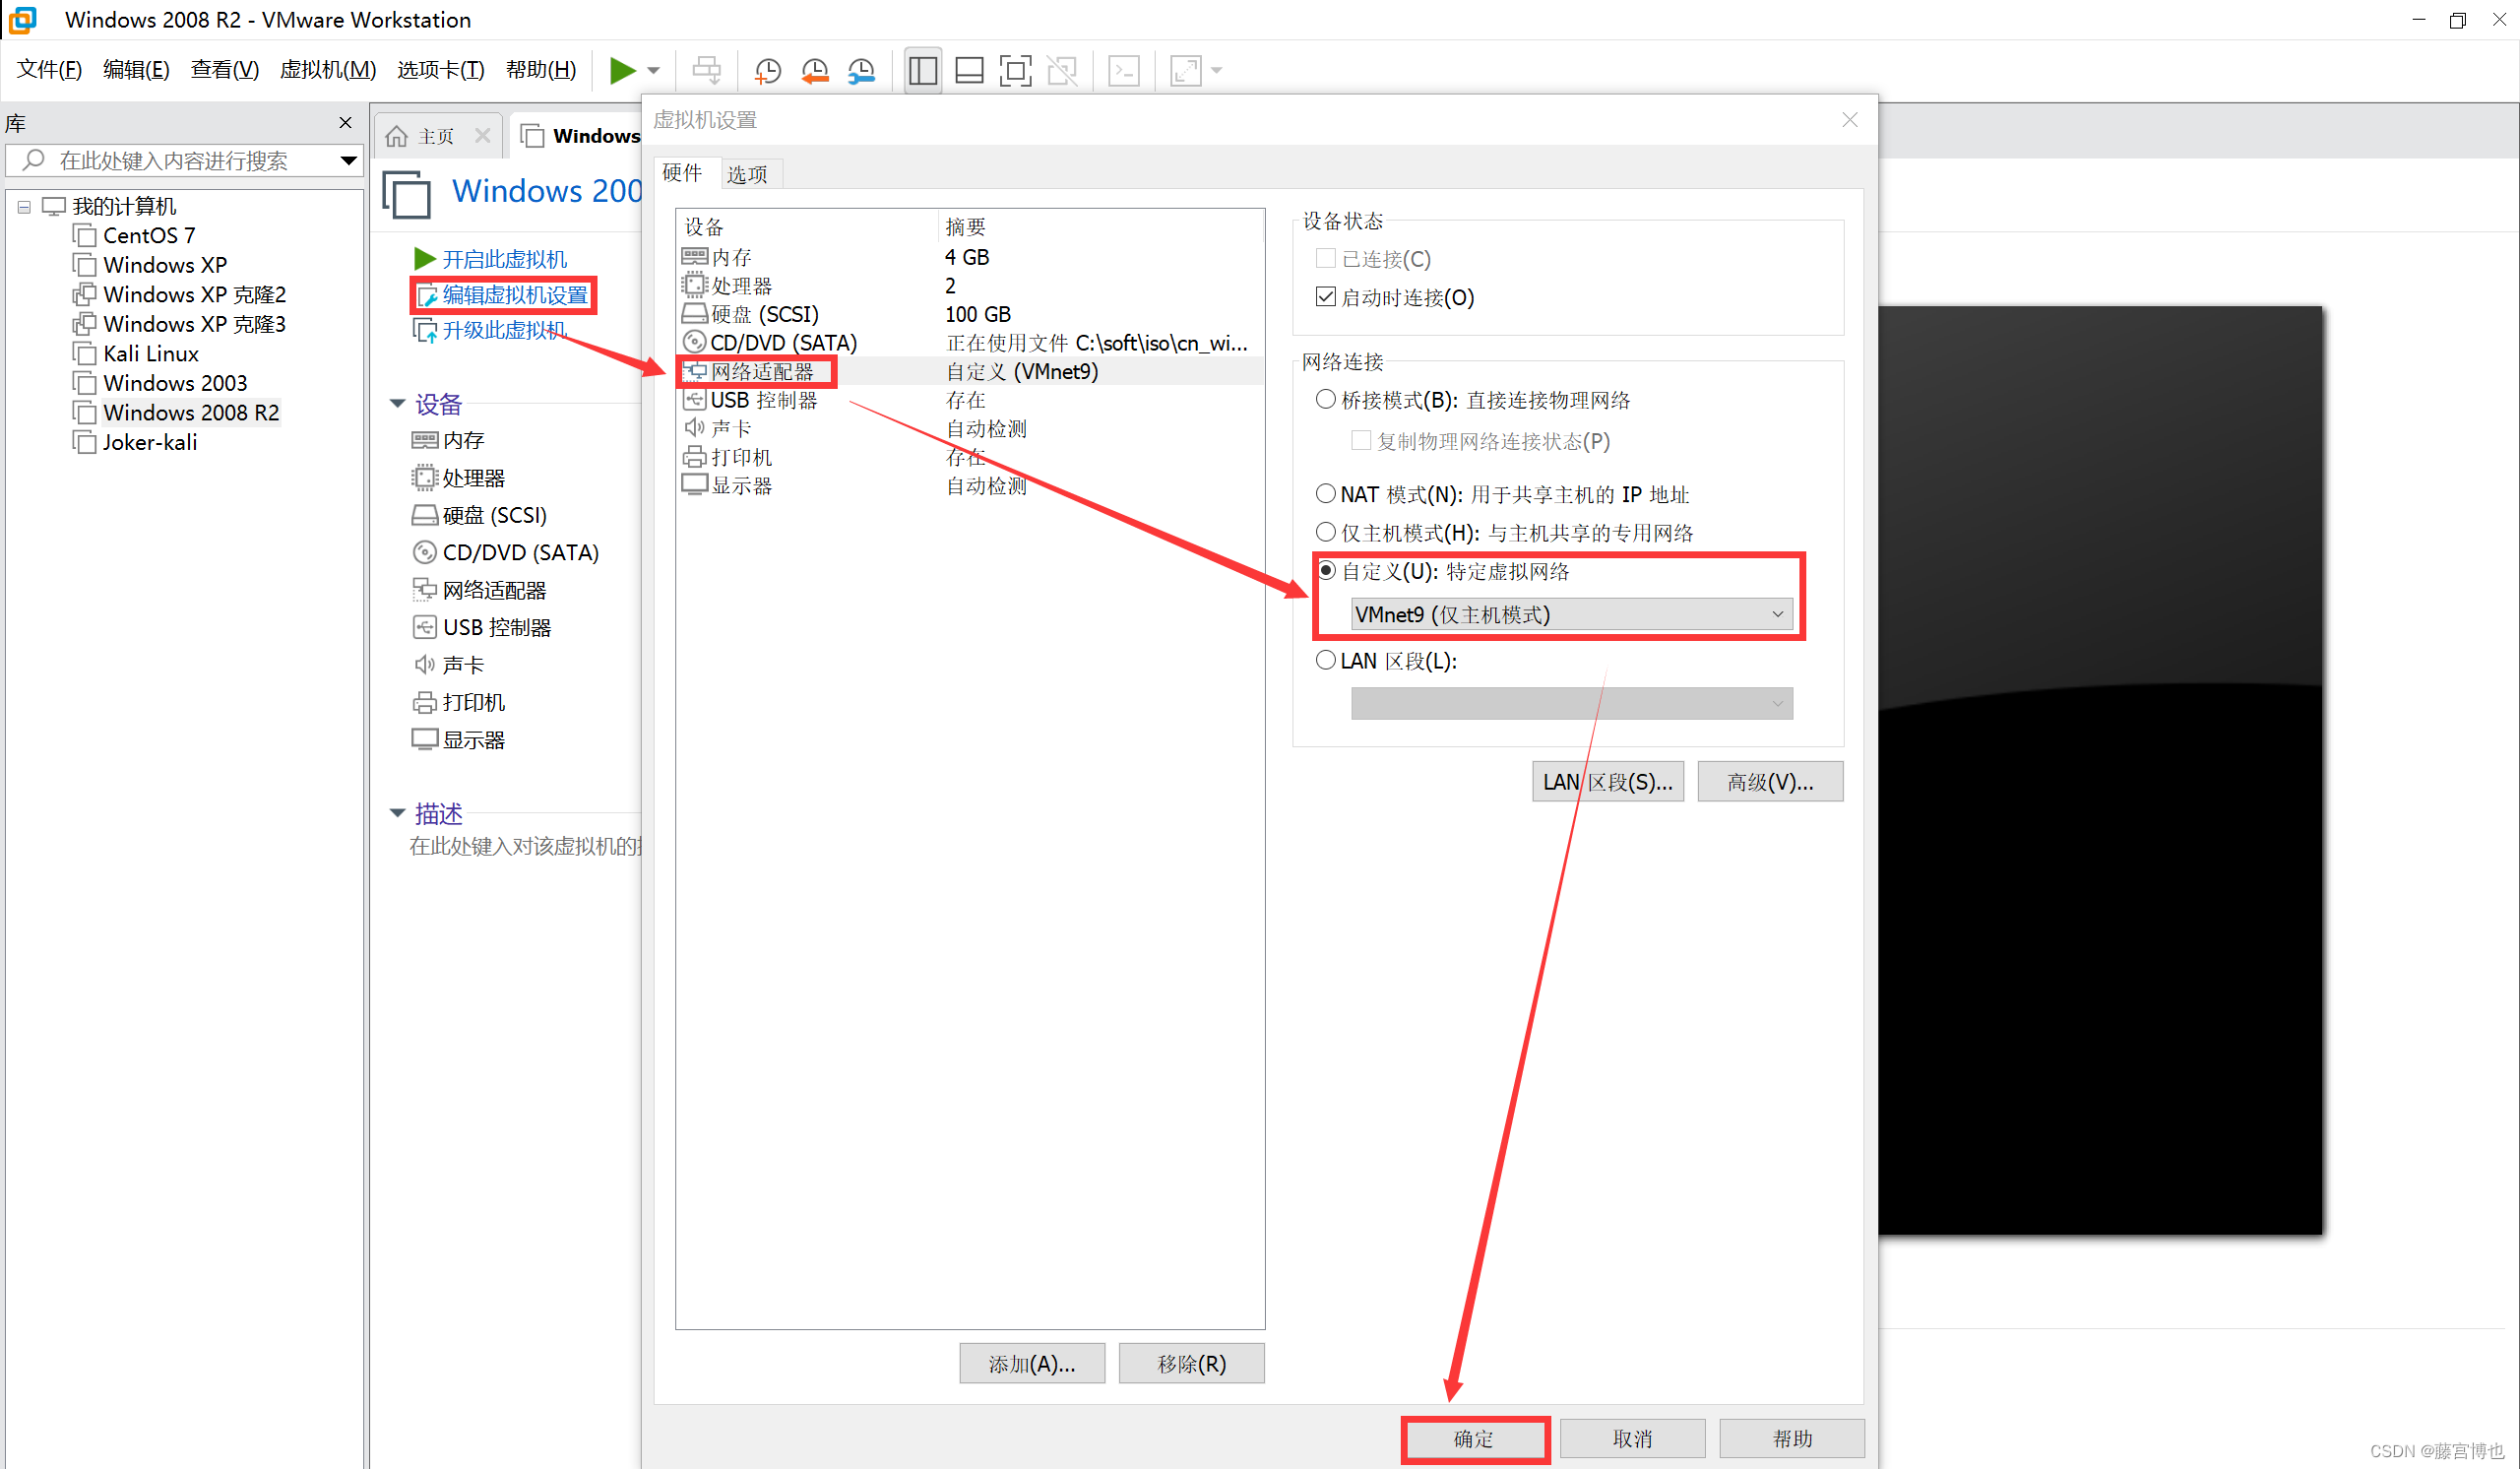The image size is (2520, 1469).
Task: Open the power options arrow beside play icon
Action: pos(654,70)
